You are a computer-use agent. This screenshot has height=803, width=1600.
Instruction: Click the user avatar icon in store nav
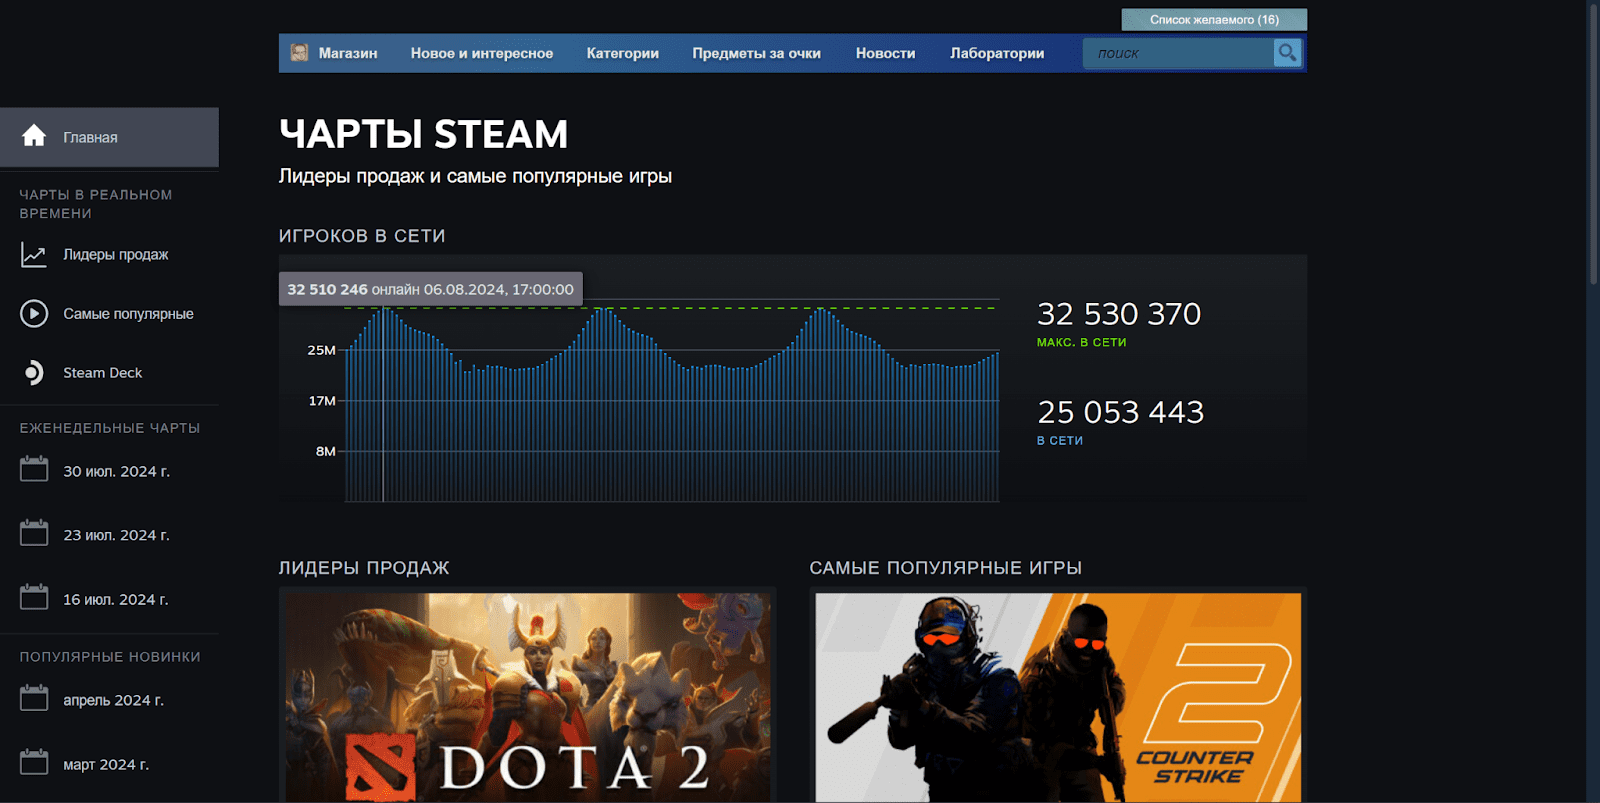(x=299, y=52)
